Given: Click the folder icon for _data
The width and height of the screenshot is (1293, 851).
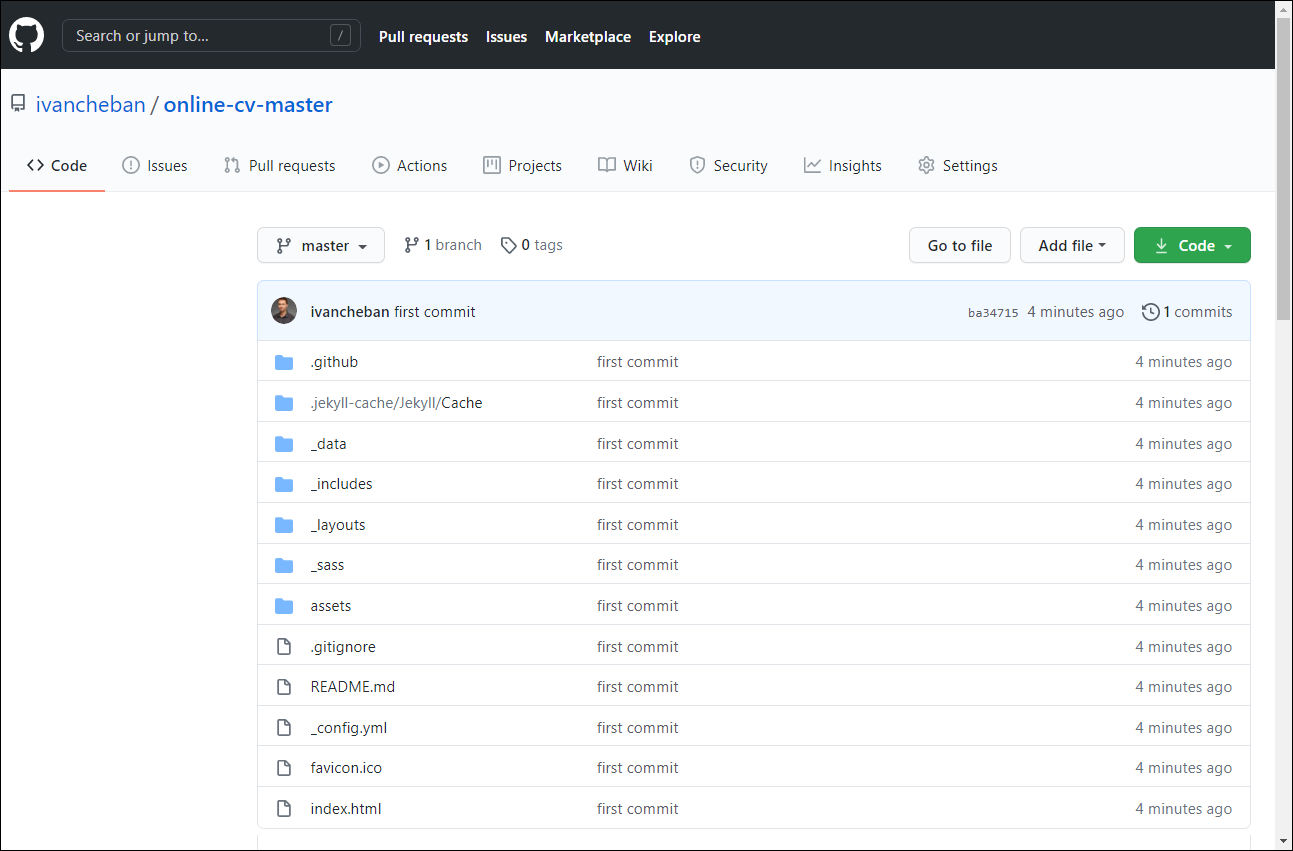Looking at the screenshot, I should click(284, 444).
